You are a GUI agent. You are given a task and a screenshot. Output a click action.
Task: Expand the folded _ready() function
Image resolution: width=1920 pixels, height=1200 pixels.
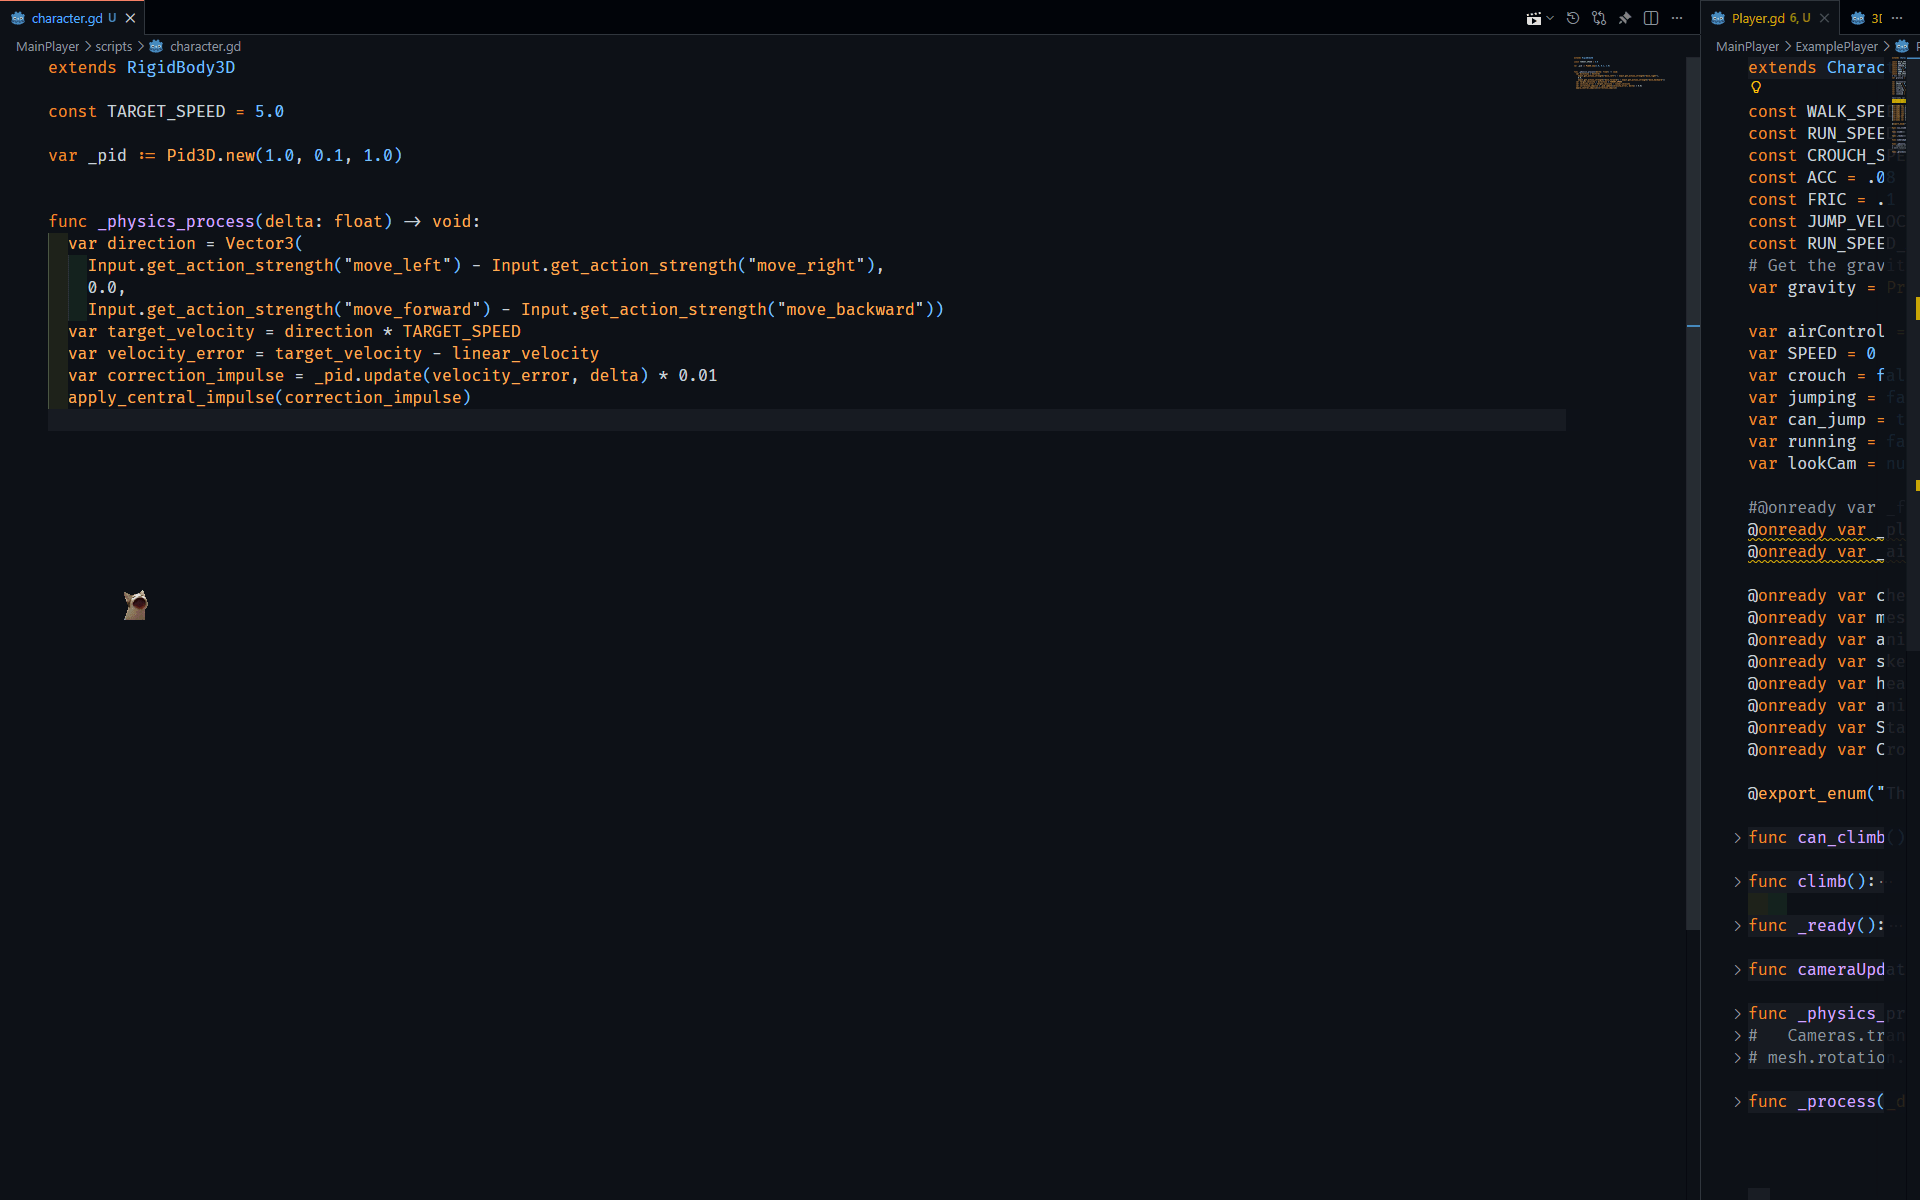tap(1738, 926)
